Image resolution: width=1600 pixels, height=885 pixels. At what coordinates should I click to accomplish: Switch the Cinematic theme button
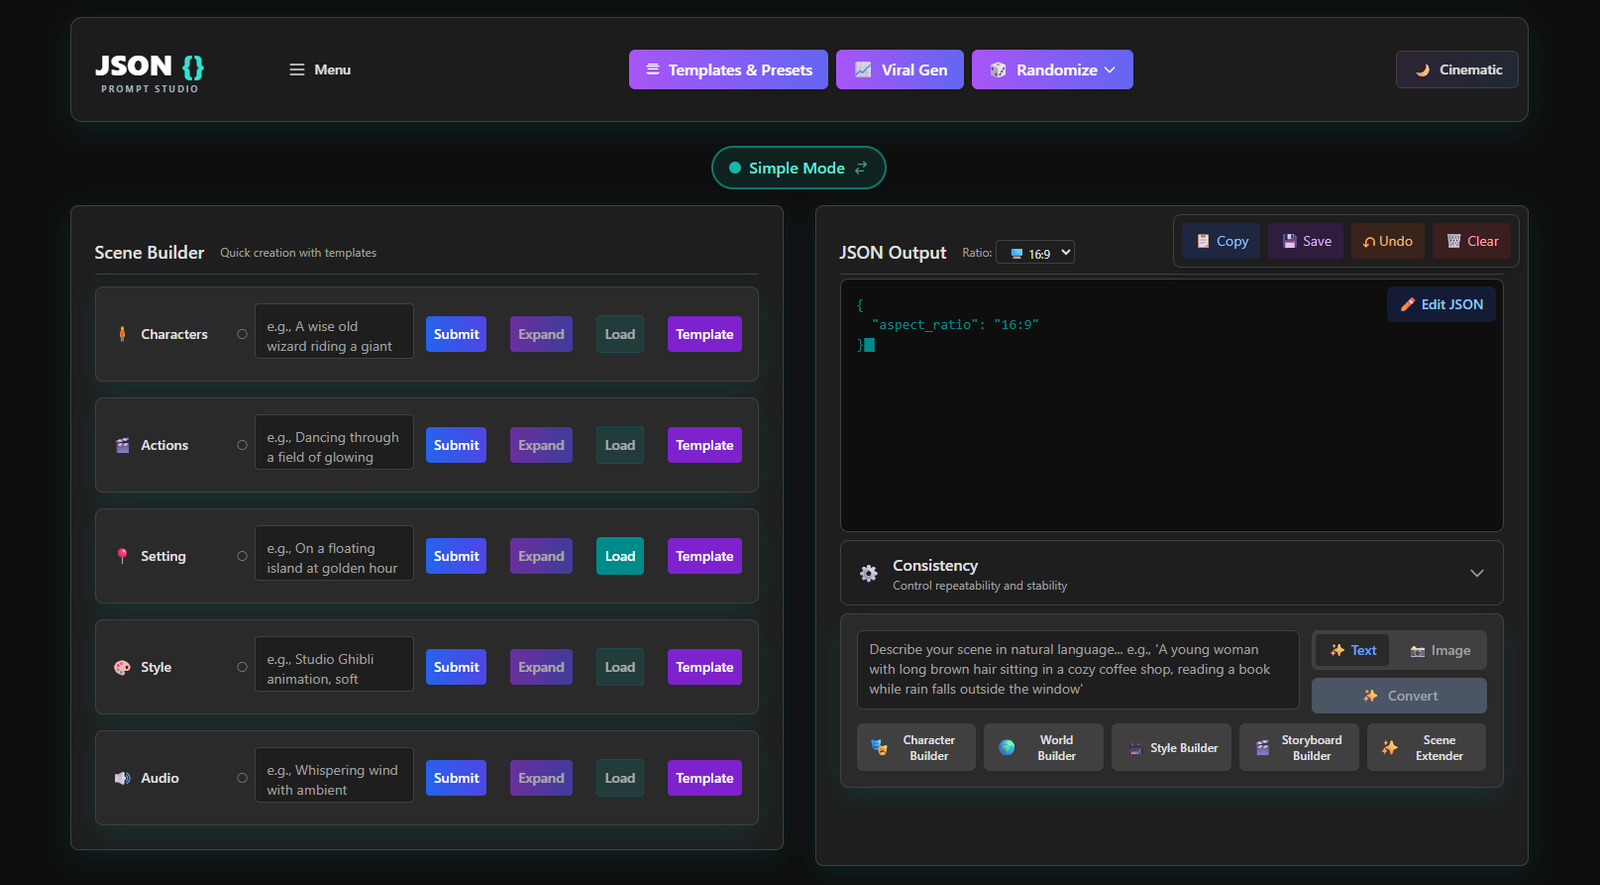point(1457,70)
